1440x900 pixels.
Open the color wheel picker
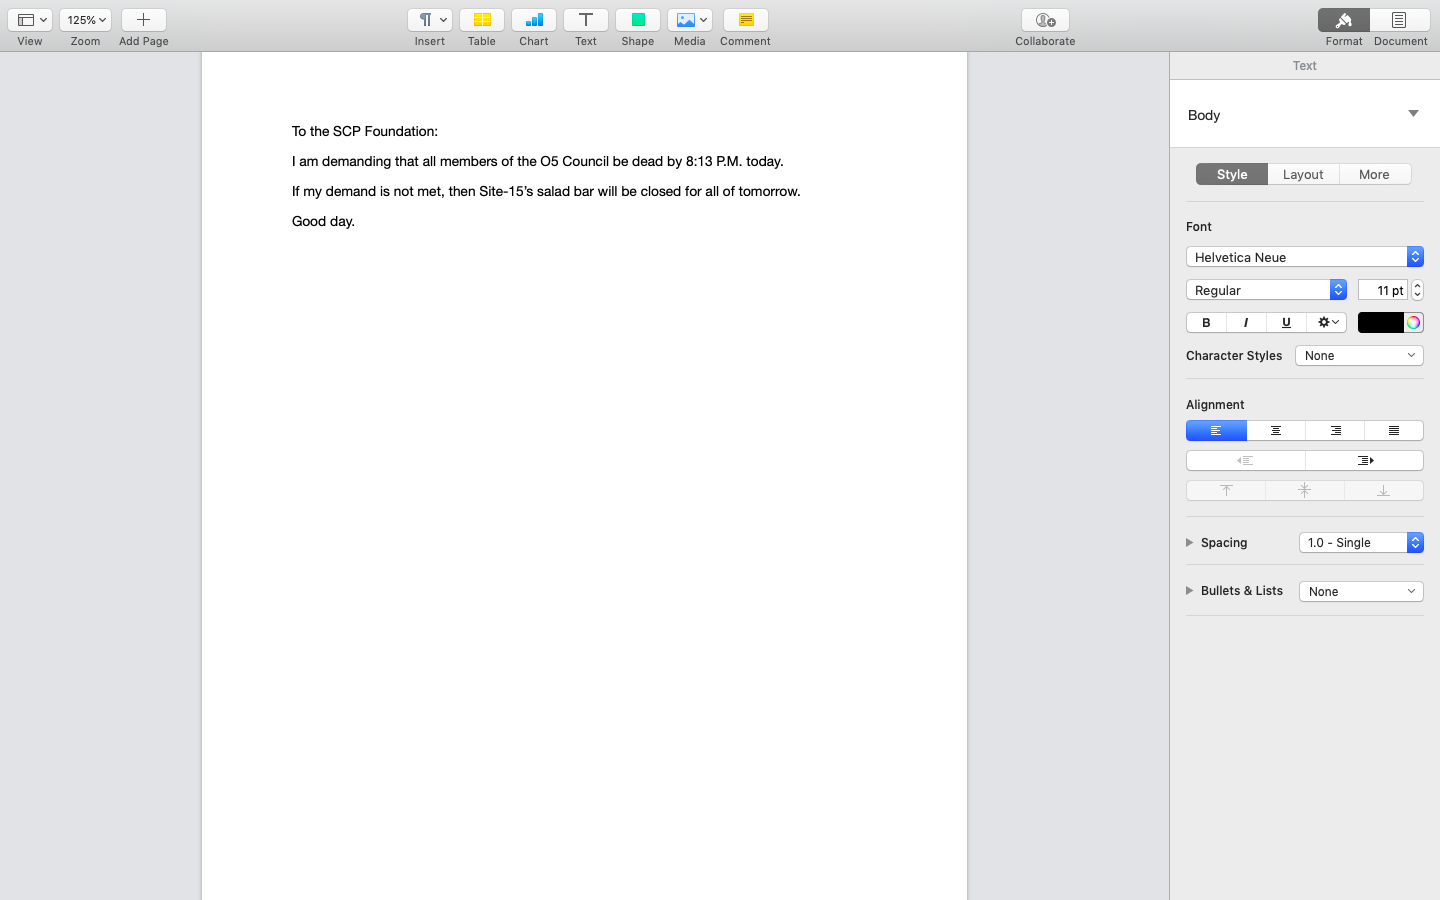pos(1413,322)
